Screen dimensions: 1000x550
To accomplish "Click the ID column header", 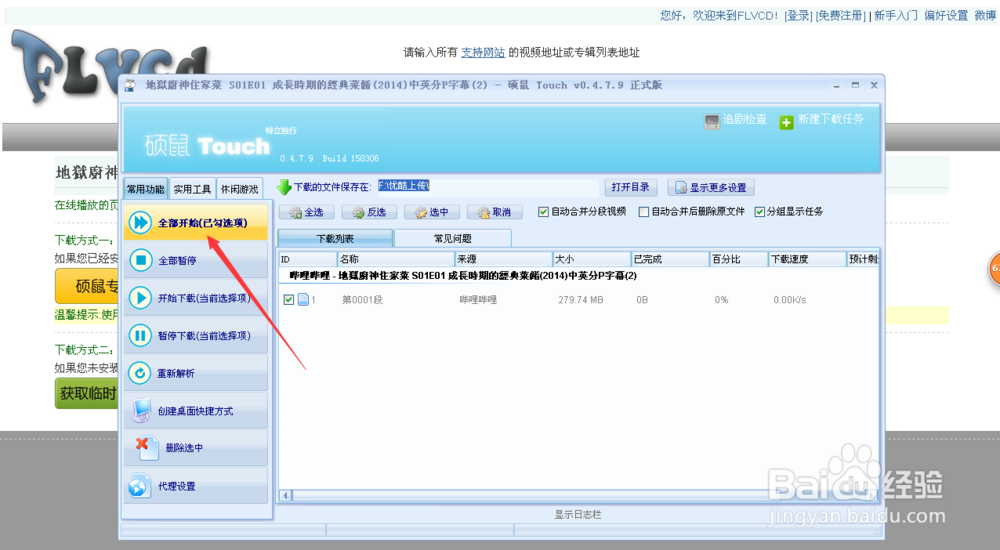I will [x=308, y=259].
